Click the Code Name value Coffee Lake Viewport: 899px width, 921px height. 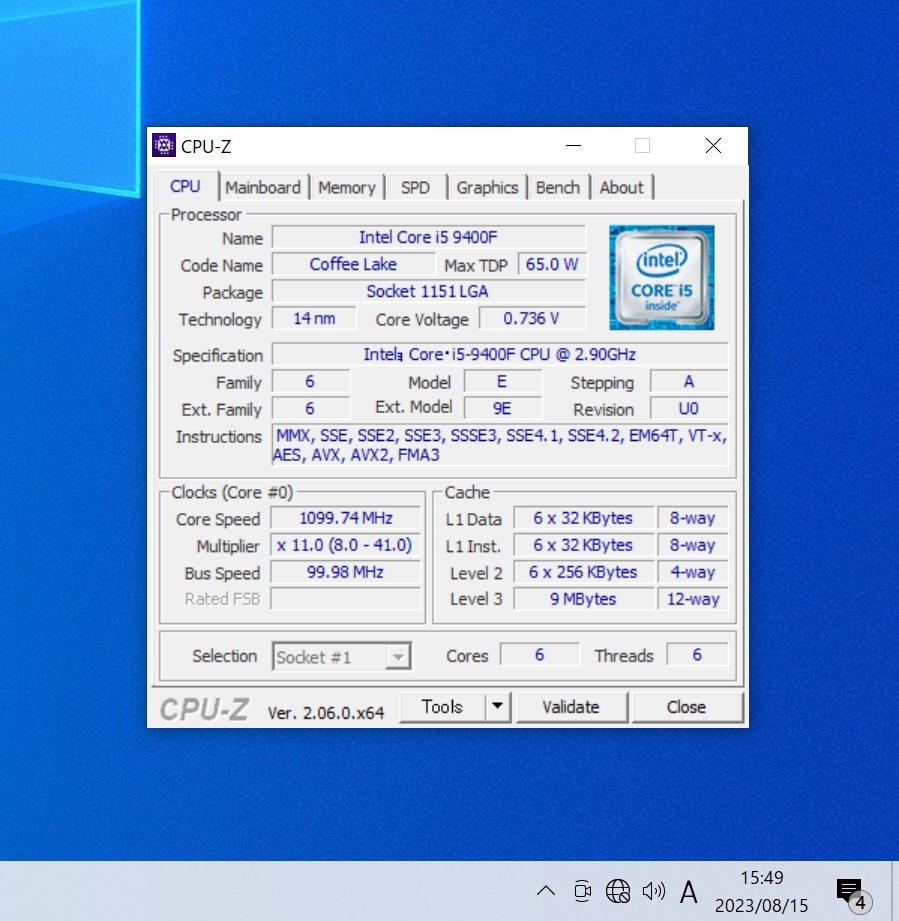coord(353,264)
